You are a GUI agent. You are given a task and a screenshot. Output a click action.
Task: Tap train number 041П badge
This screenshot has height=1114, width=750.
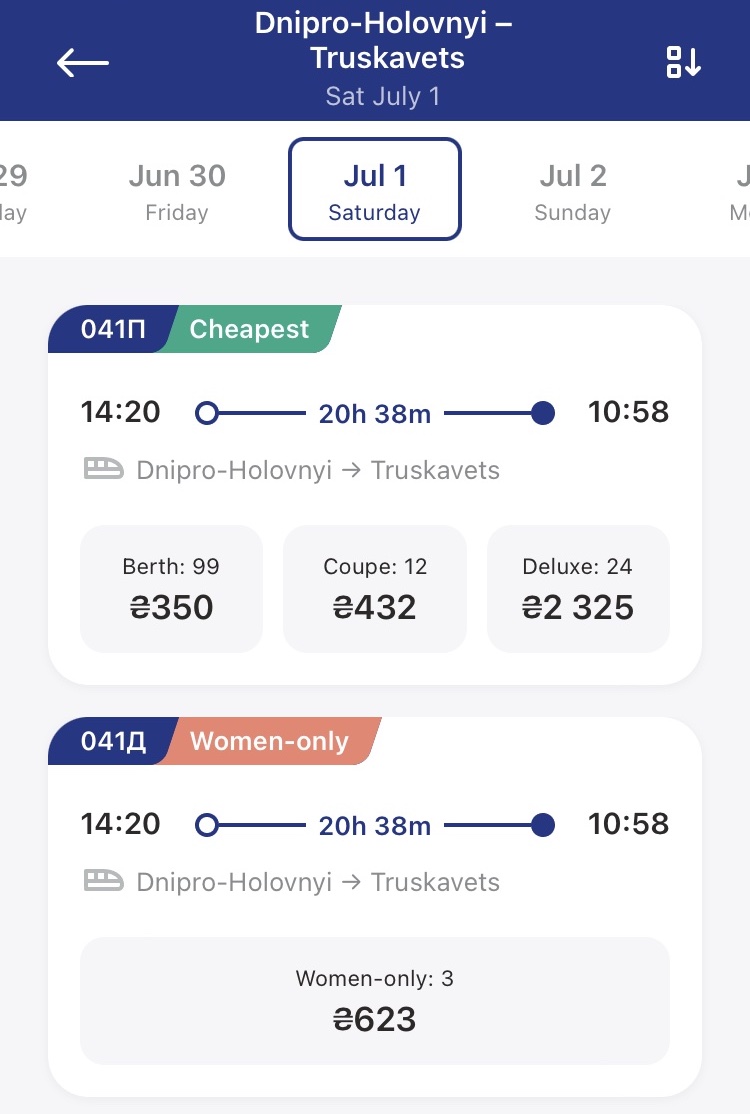pyautogui.click(x=112, y=329)
